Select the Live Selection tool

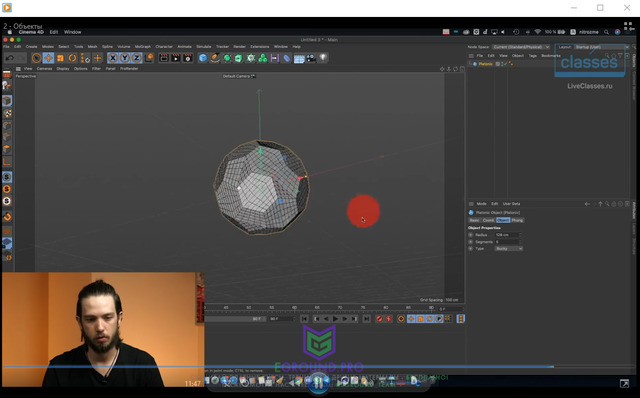[x=36, y=58]
